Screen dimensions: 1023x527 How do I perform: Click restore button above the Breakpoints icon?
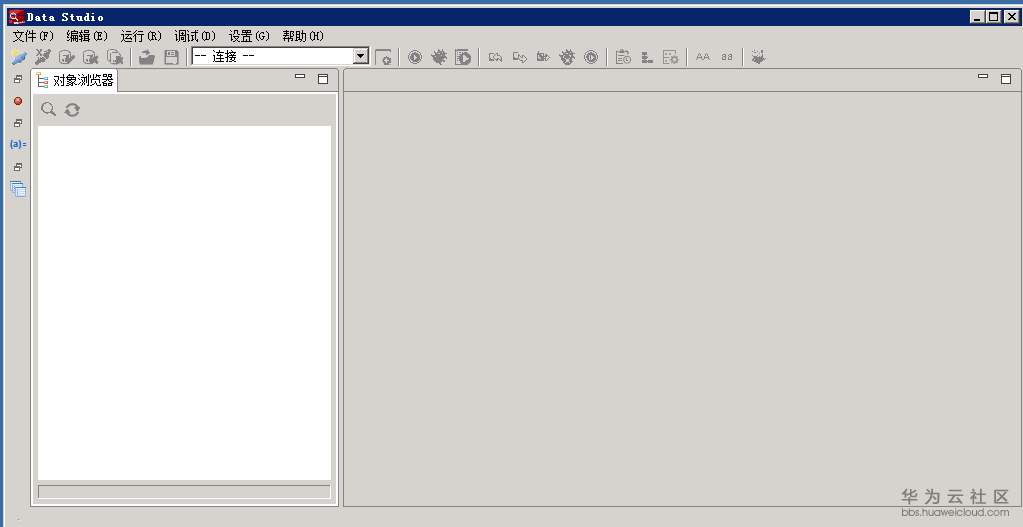[x=18, y=79]
